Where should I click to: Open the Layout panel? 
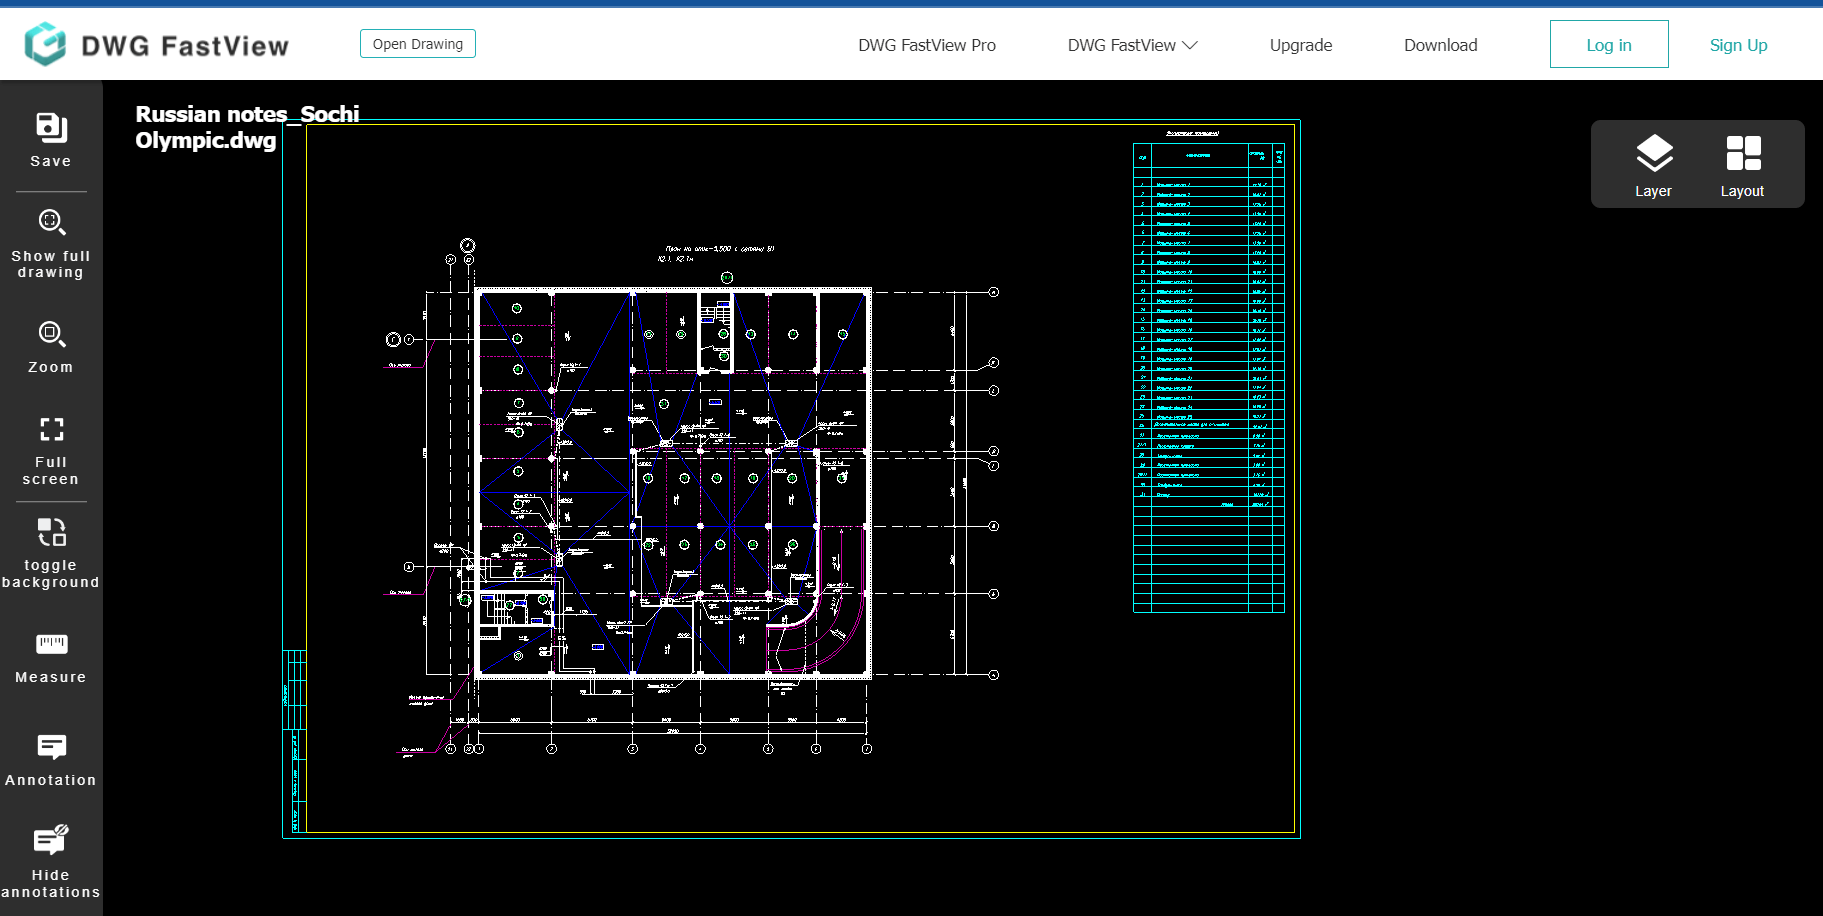coord(1742,165)
